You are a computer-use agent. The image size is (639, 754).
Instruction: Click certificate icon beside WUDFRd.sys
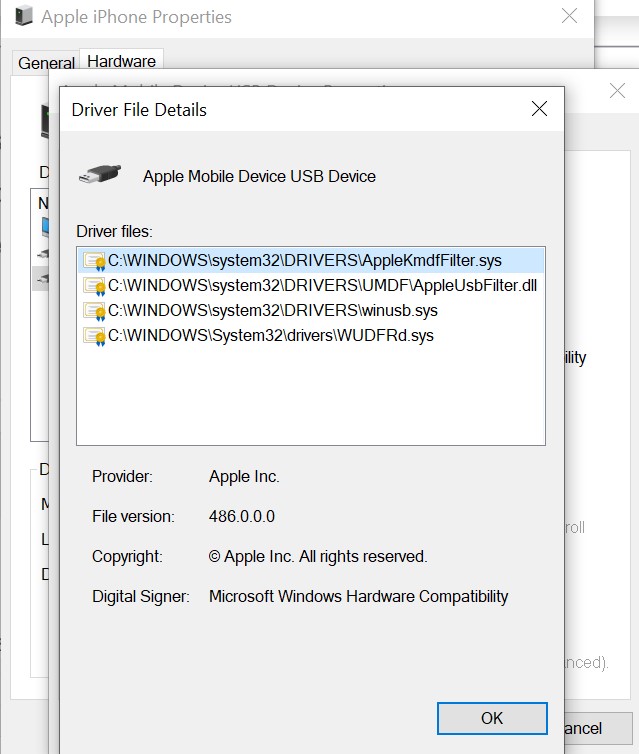tap(94, 336)
